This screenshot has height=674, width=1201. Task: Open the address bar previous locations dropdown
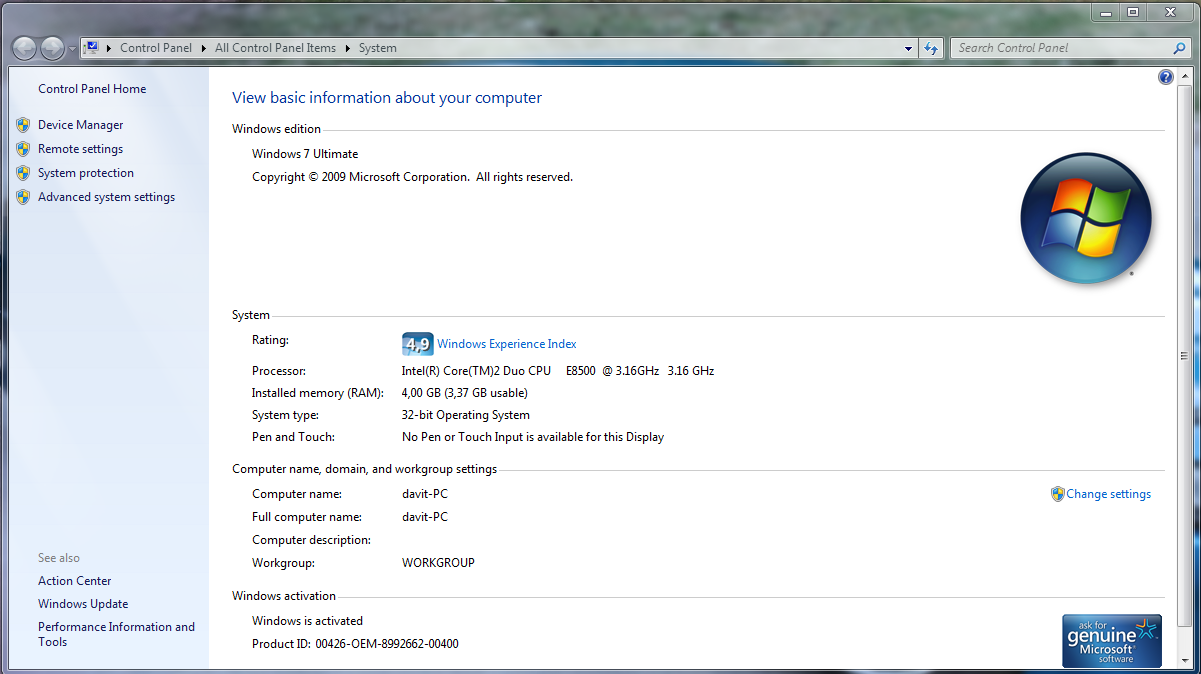(908, 48)
